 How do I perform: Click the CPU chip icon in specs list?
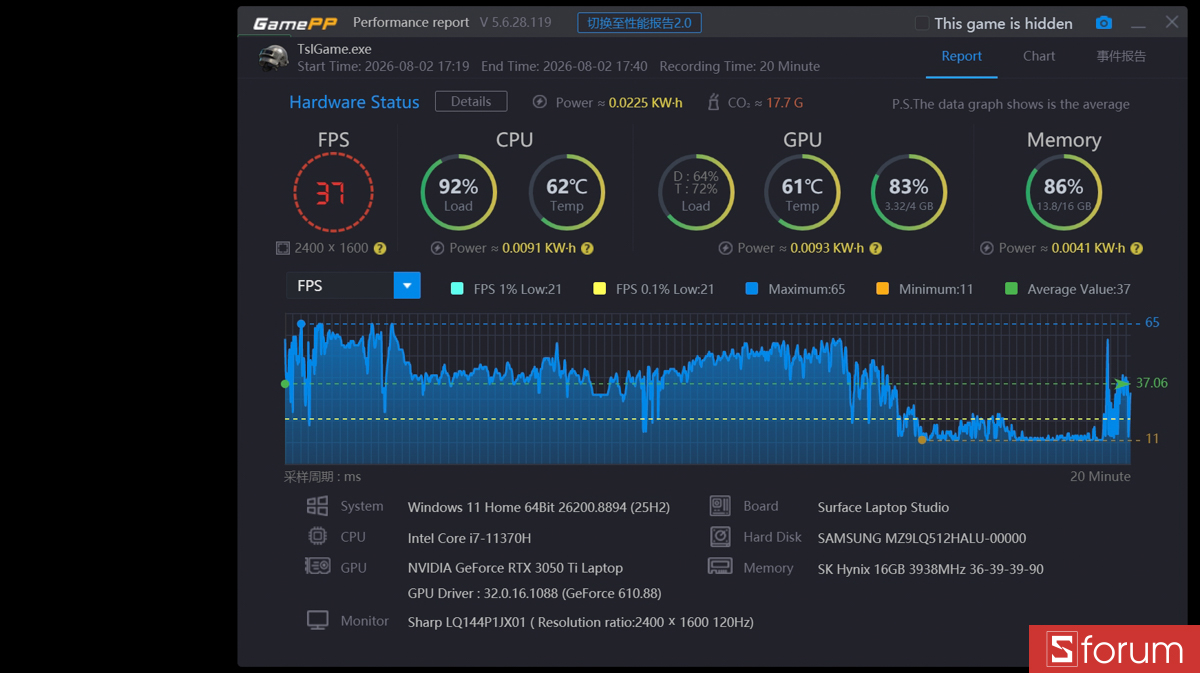pyautogui.click(x=317, y=536)
